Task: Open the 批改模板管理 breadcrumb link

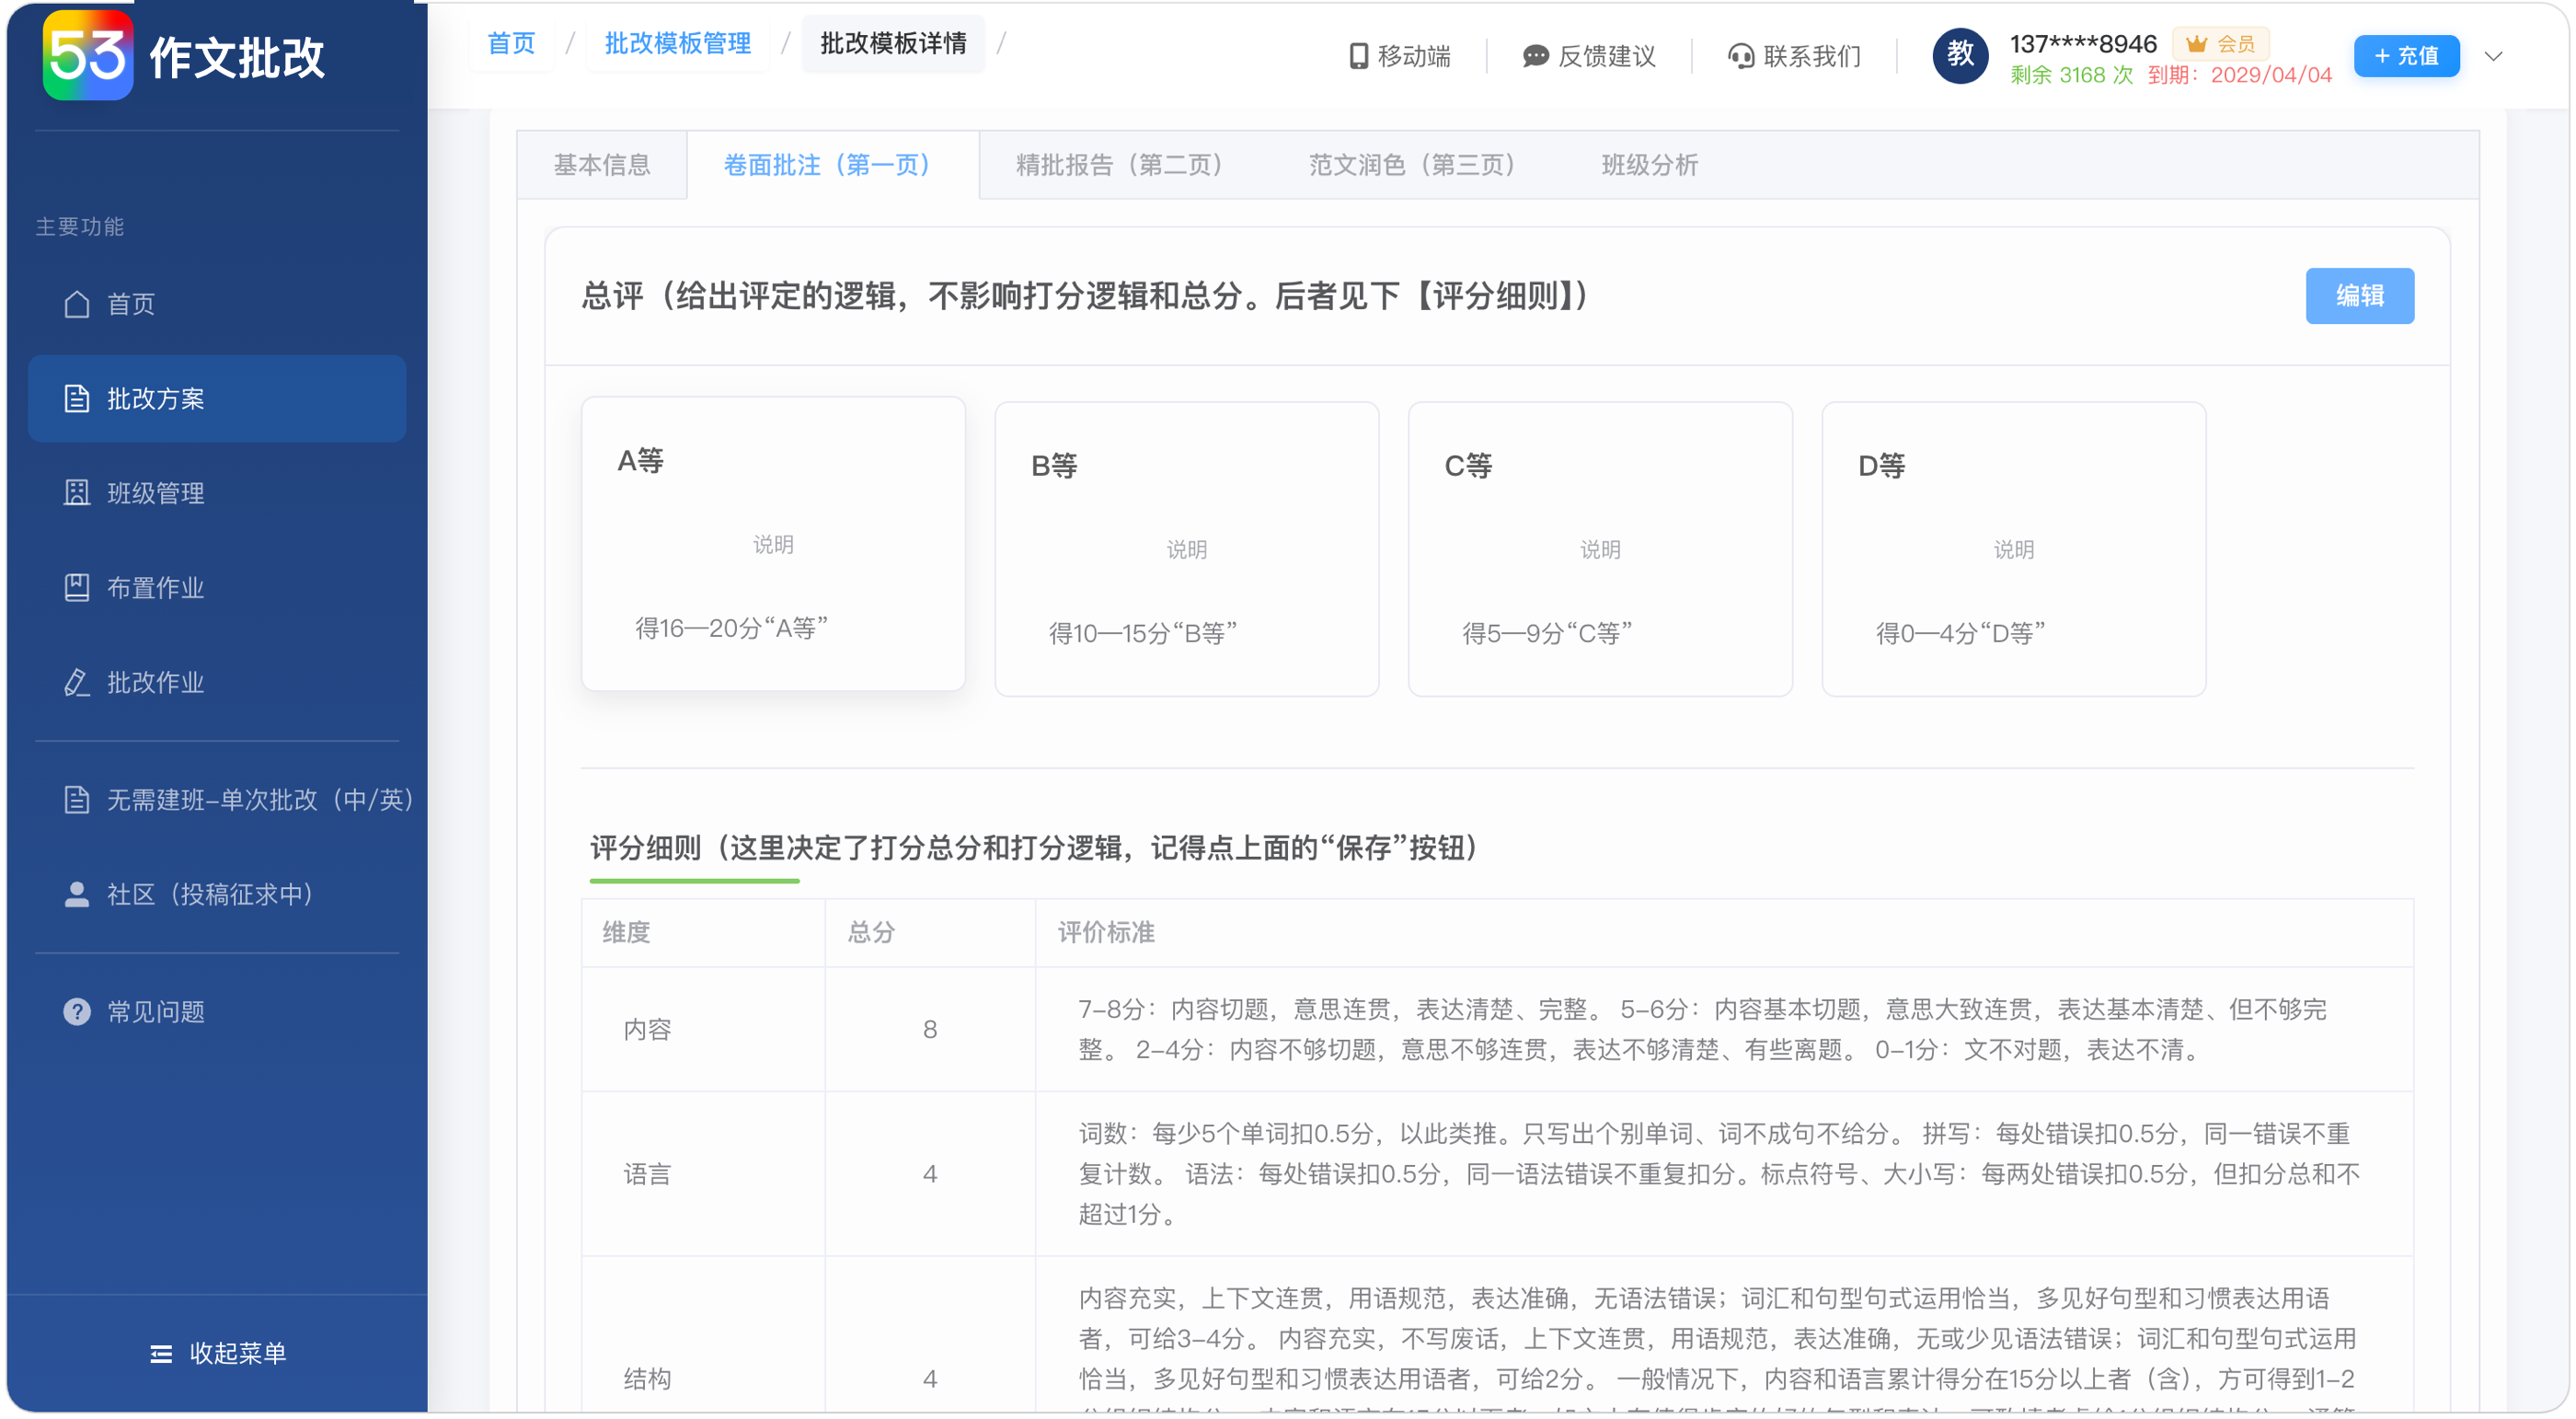Action: pos(677,43)
